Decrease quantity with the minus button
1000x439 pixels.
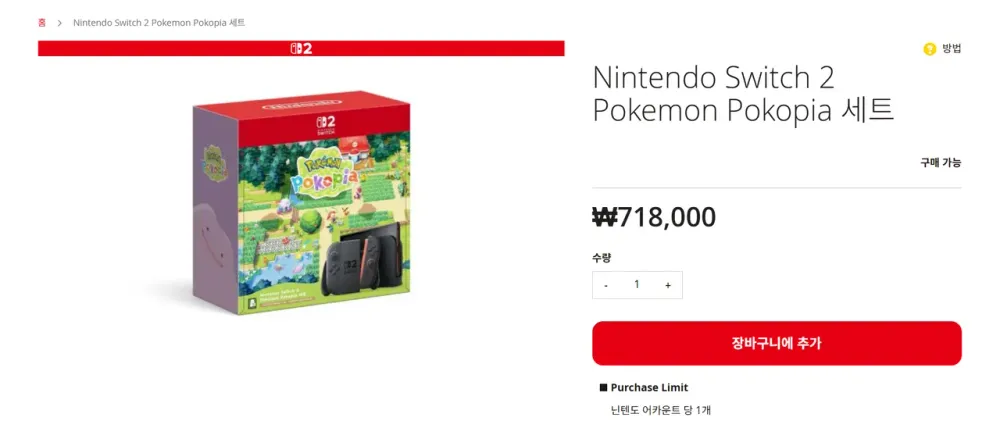coord(606,285)
